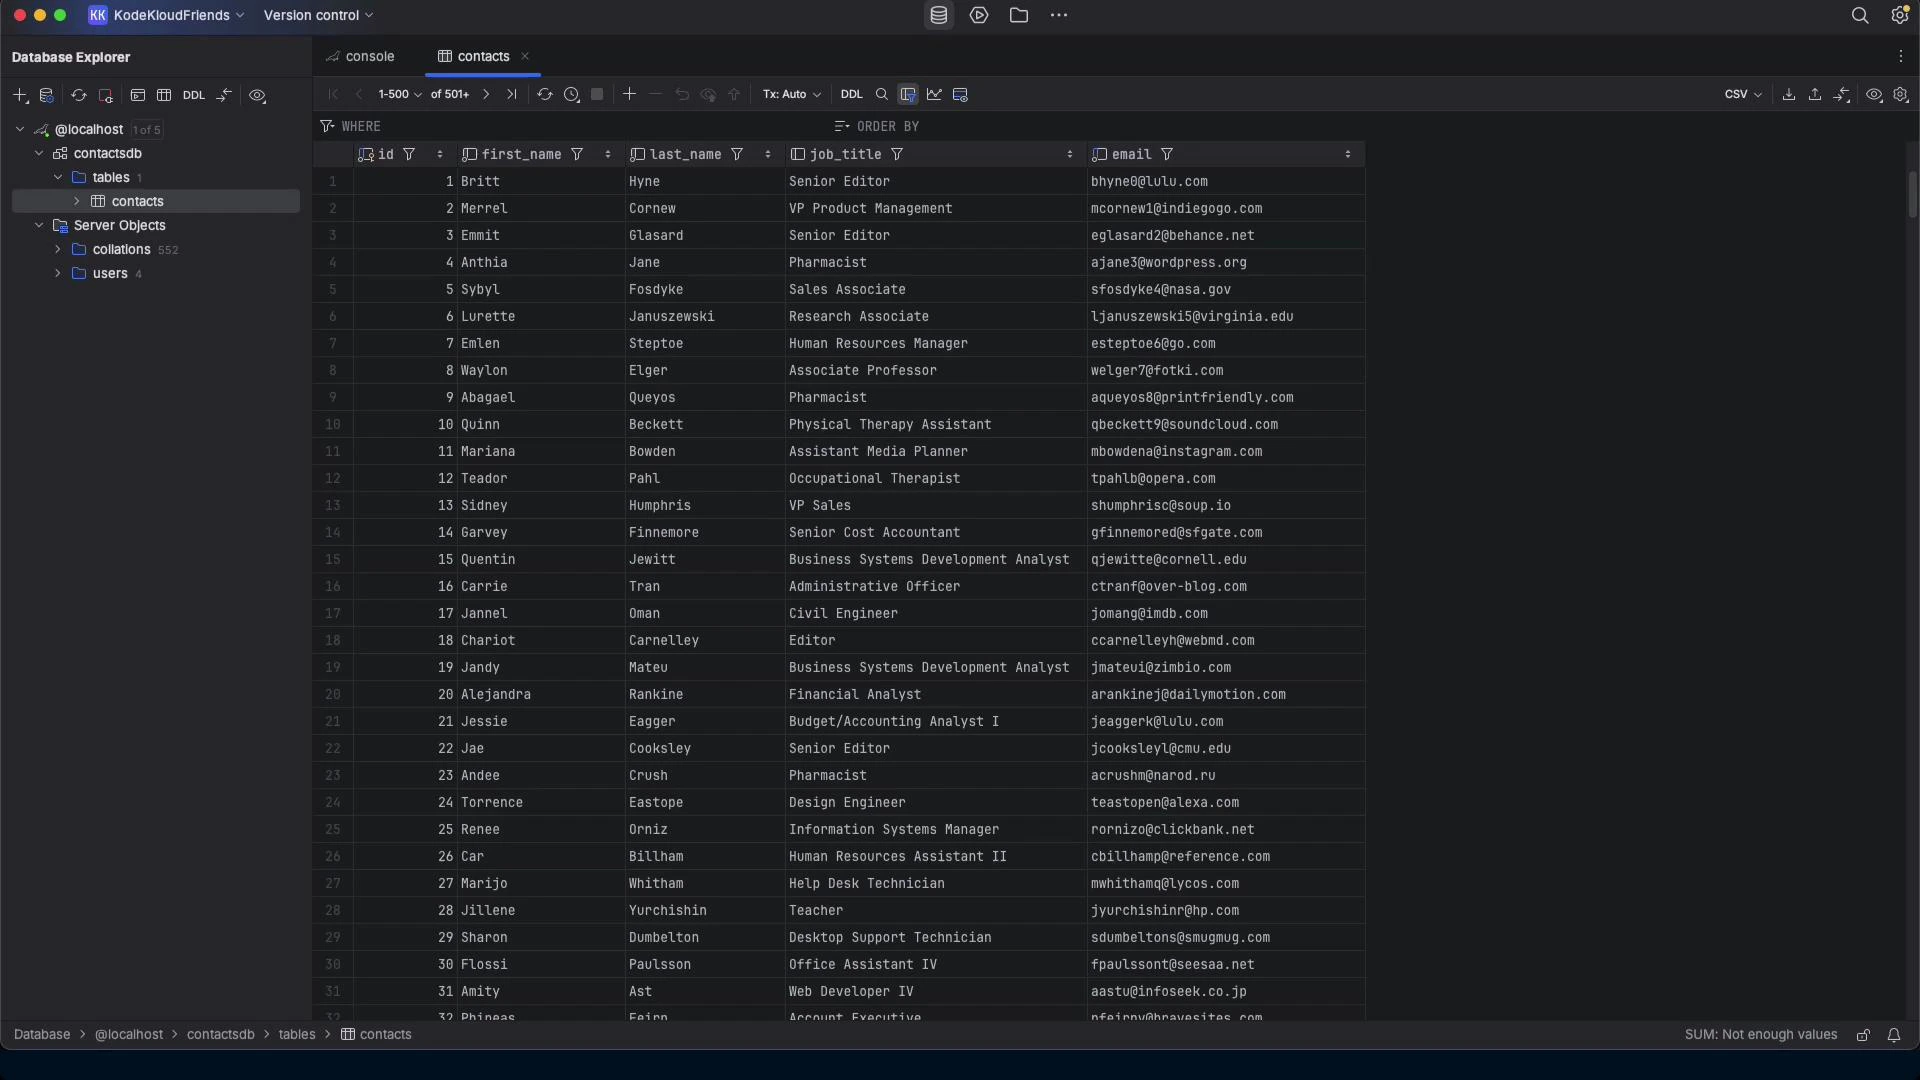Open notifications bell in status bar
This screenshot has width=1920, height=1080.
point(1894,1035)
